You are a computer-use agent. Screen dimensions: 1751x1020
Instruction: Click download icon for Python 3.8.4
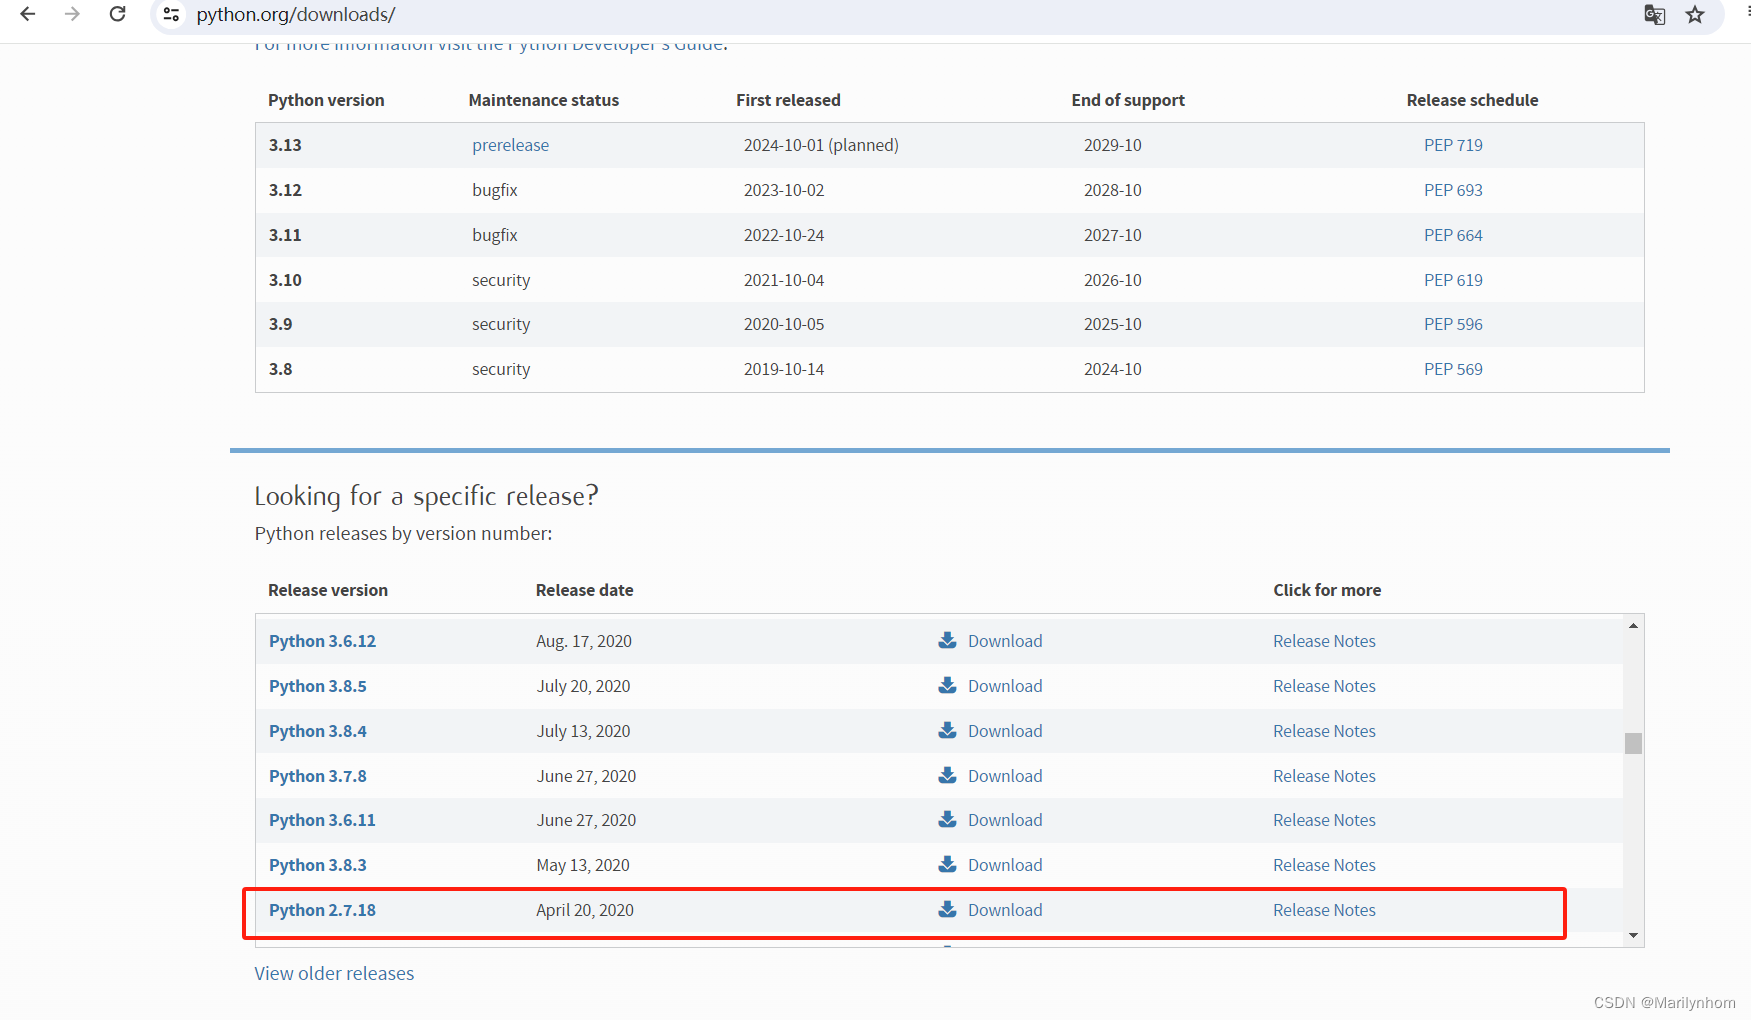947,730
